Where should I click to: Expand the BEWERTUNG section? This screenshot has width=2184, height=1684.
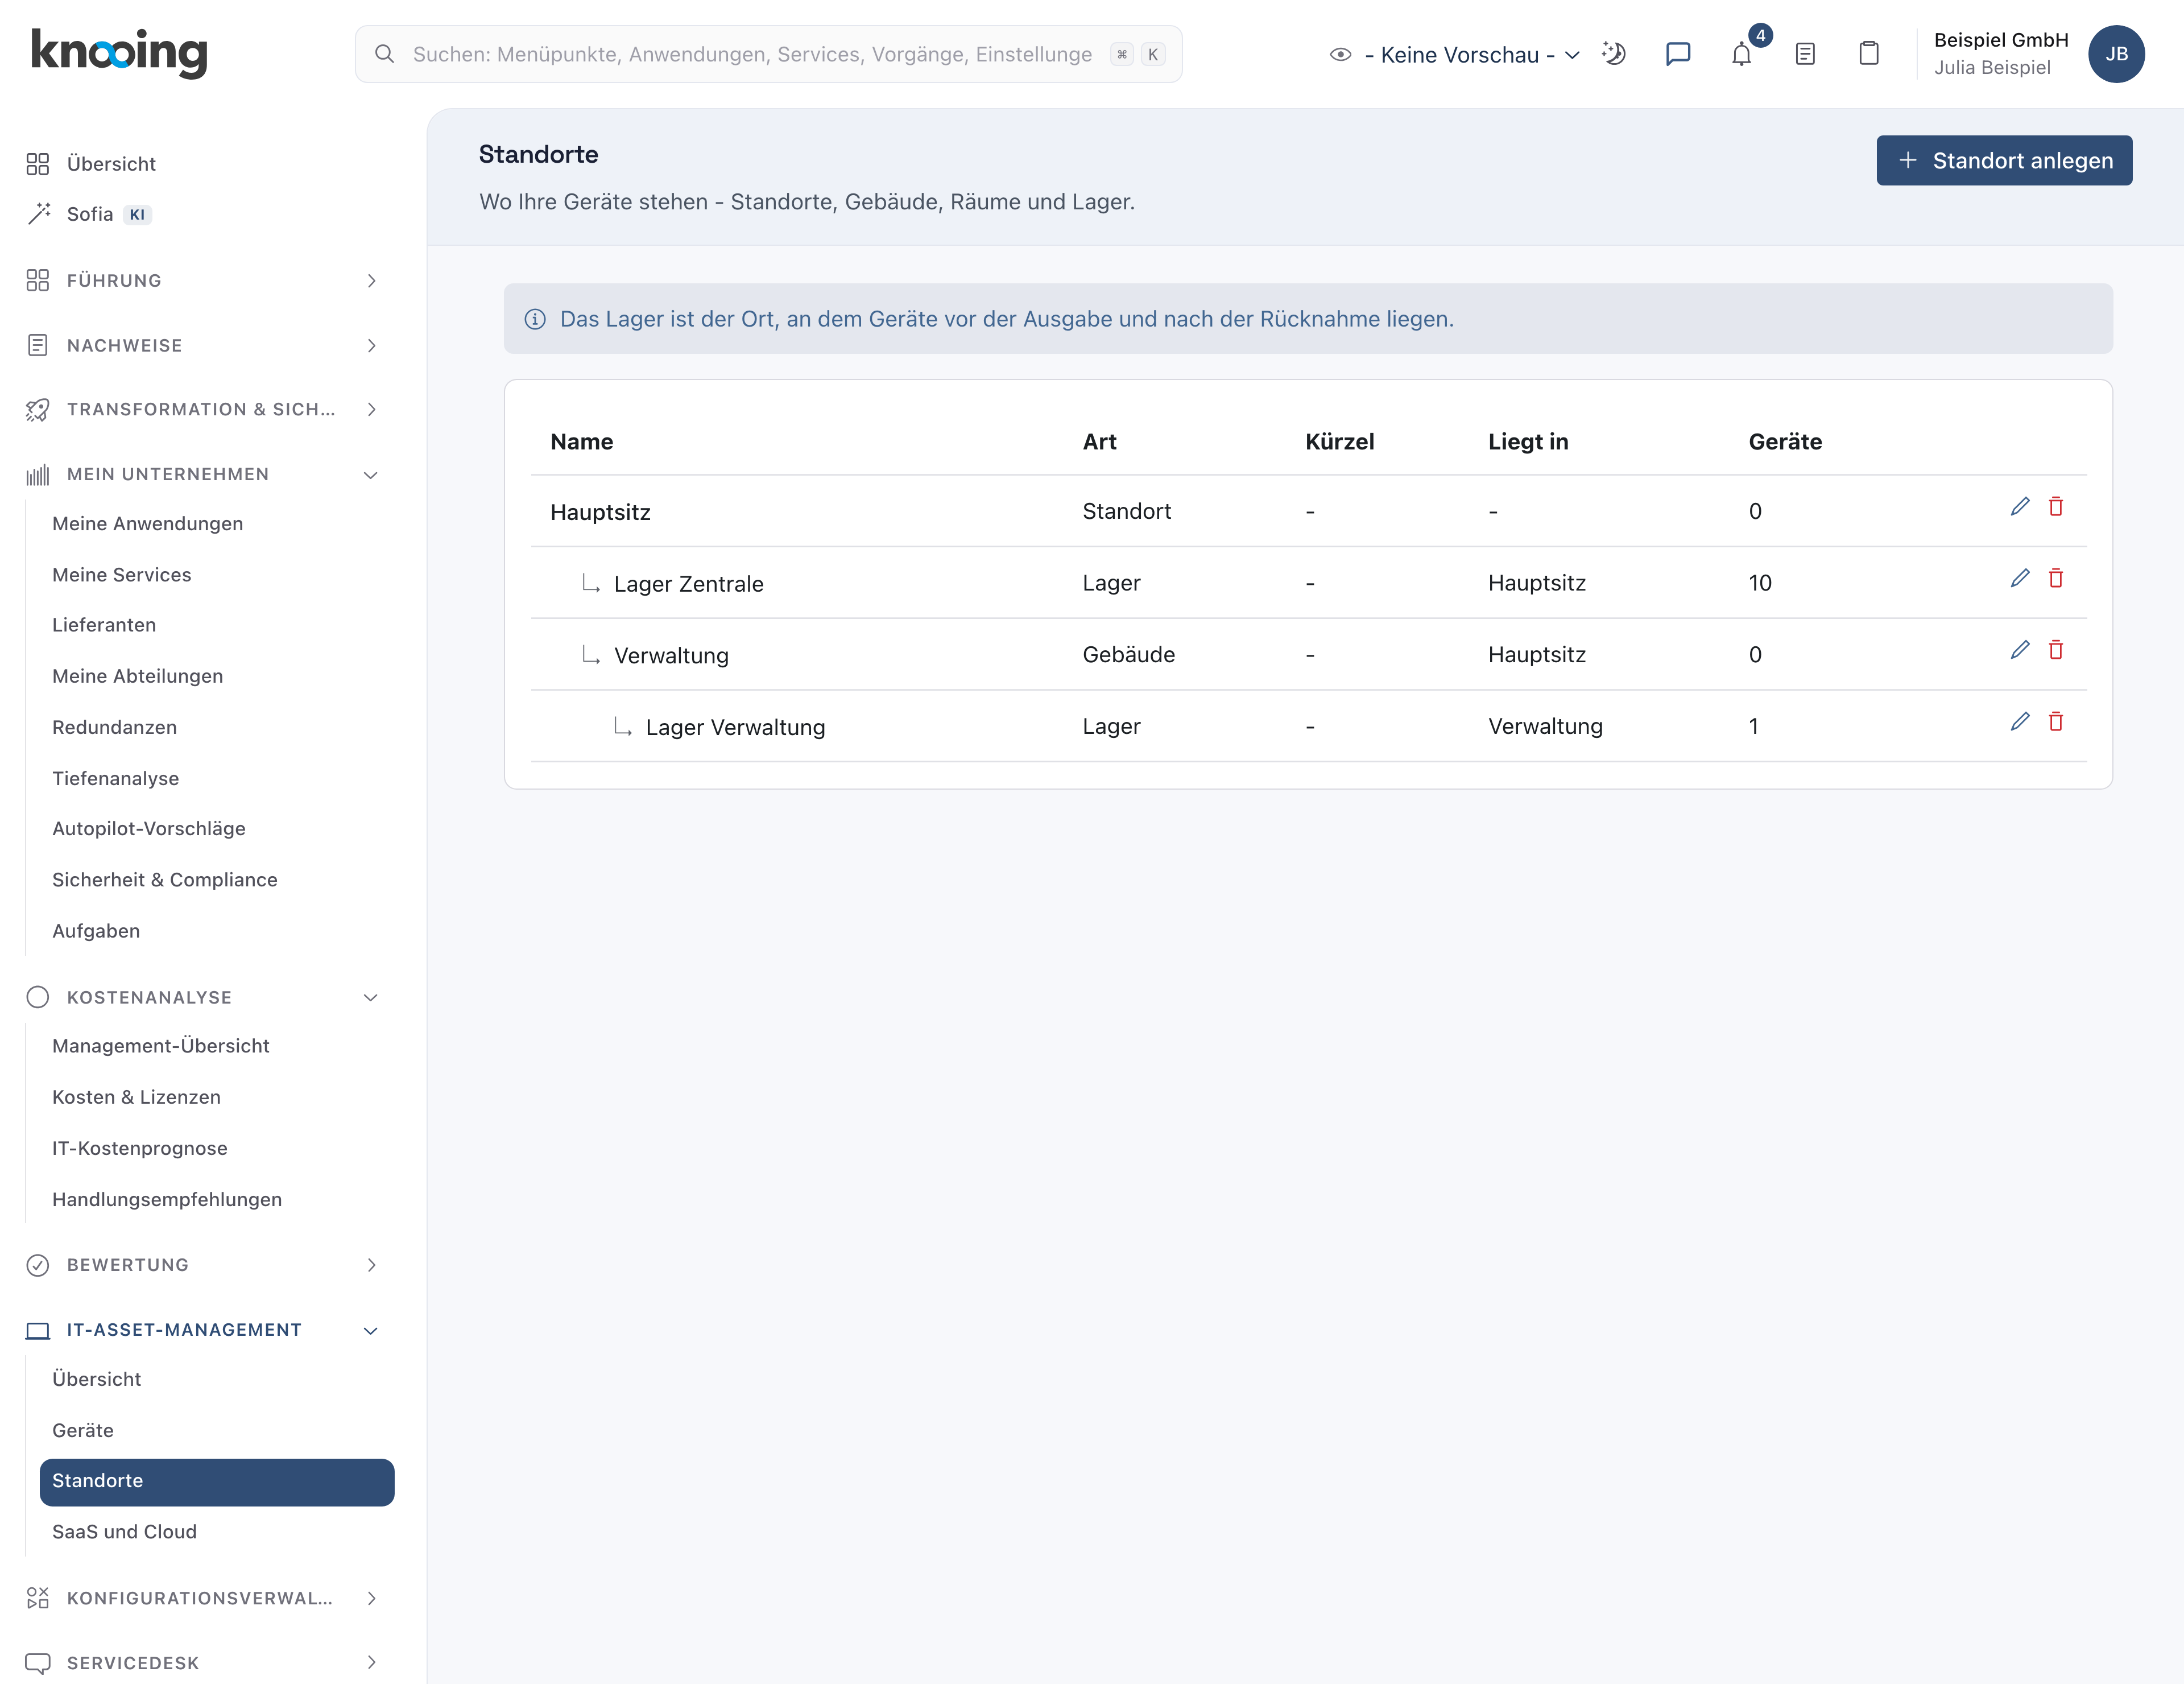click(x=202, y=1265)
